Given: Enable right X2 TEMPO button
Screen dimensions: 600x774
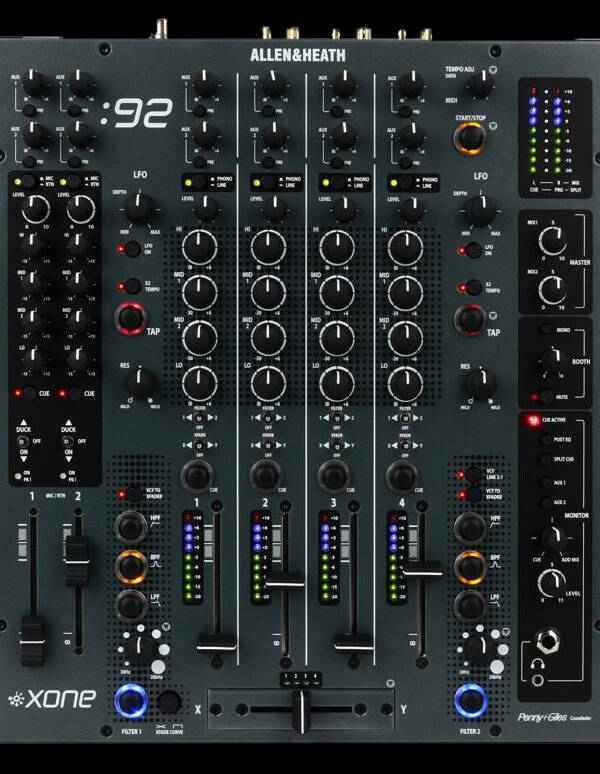Looking at the screenshot, I should pos(473,287).
